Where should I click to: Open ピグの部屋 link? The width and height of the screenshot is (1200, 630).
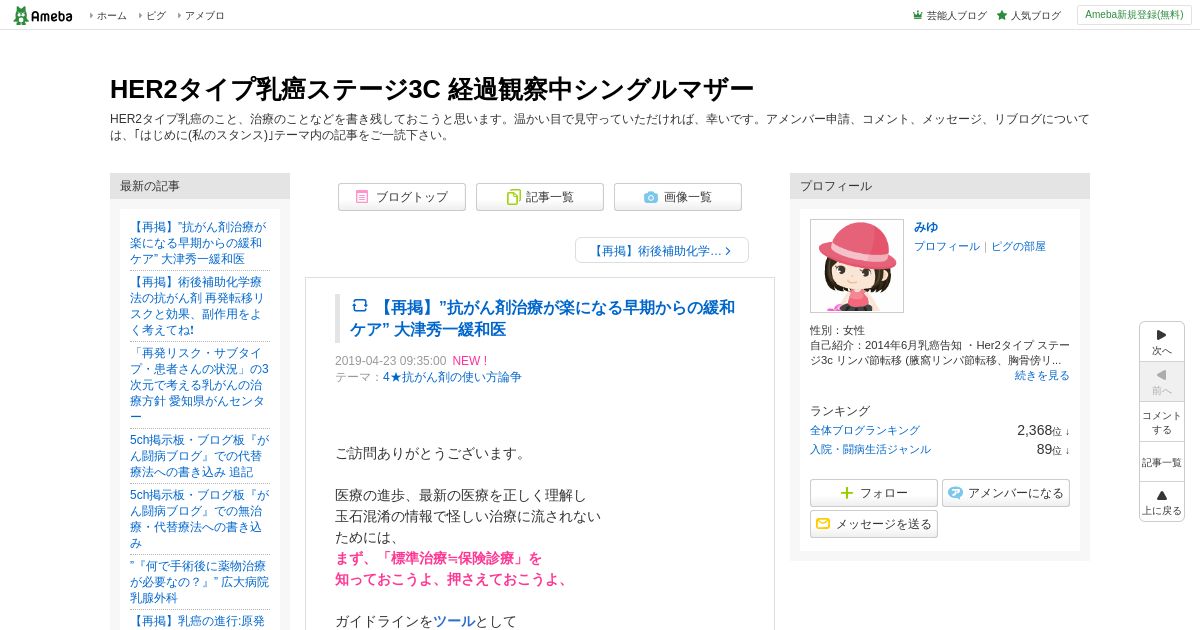[x=1018, y=246]
